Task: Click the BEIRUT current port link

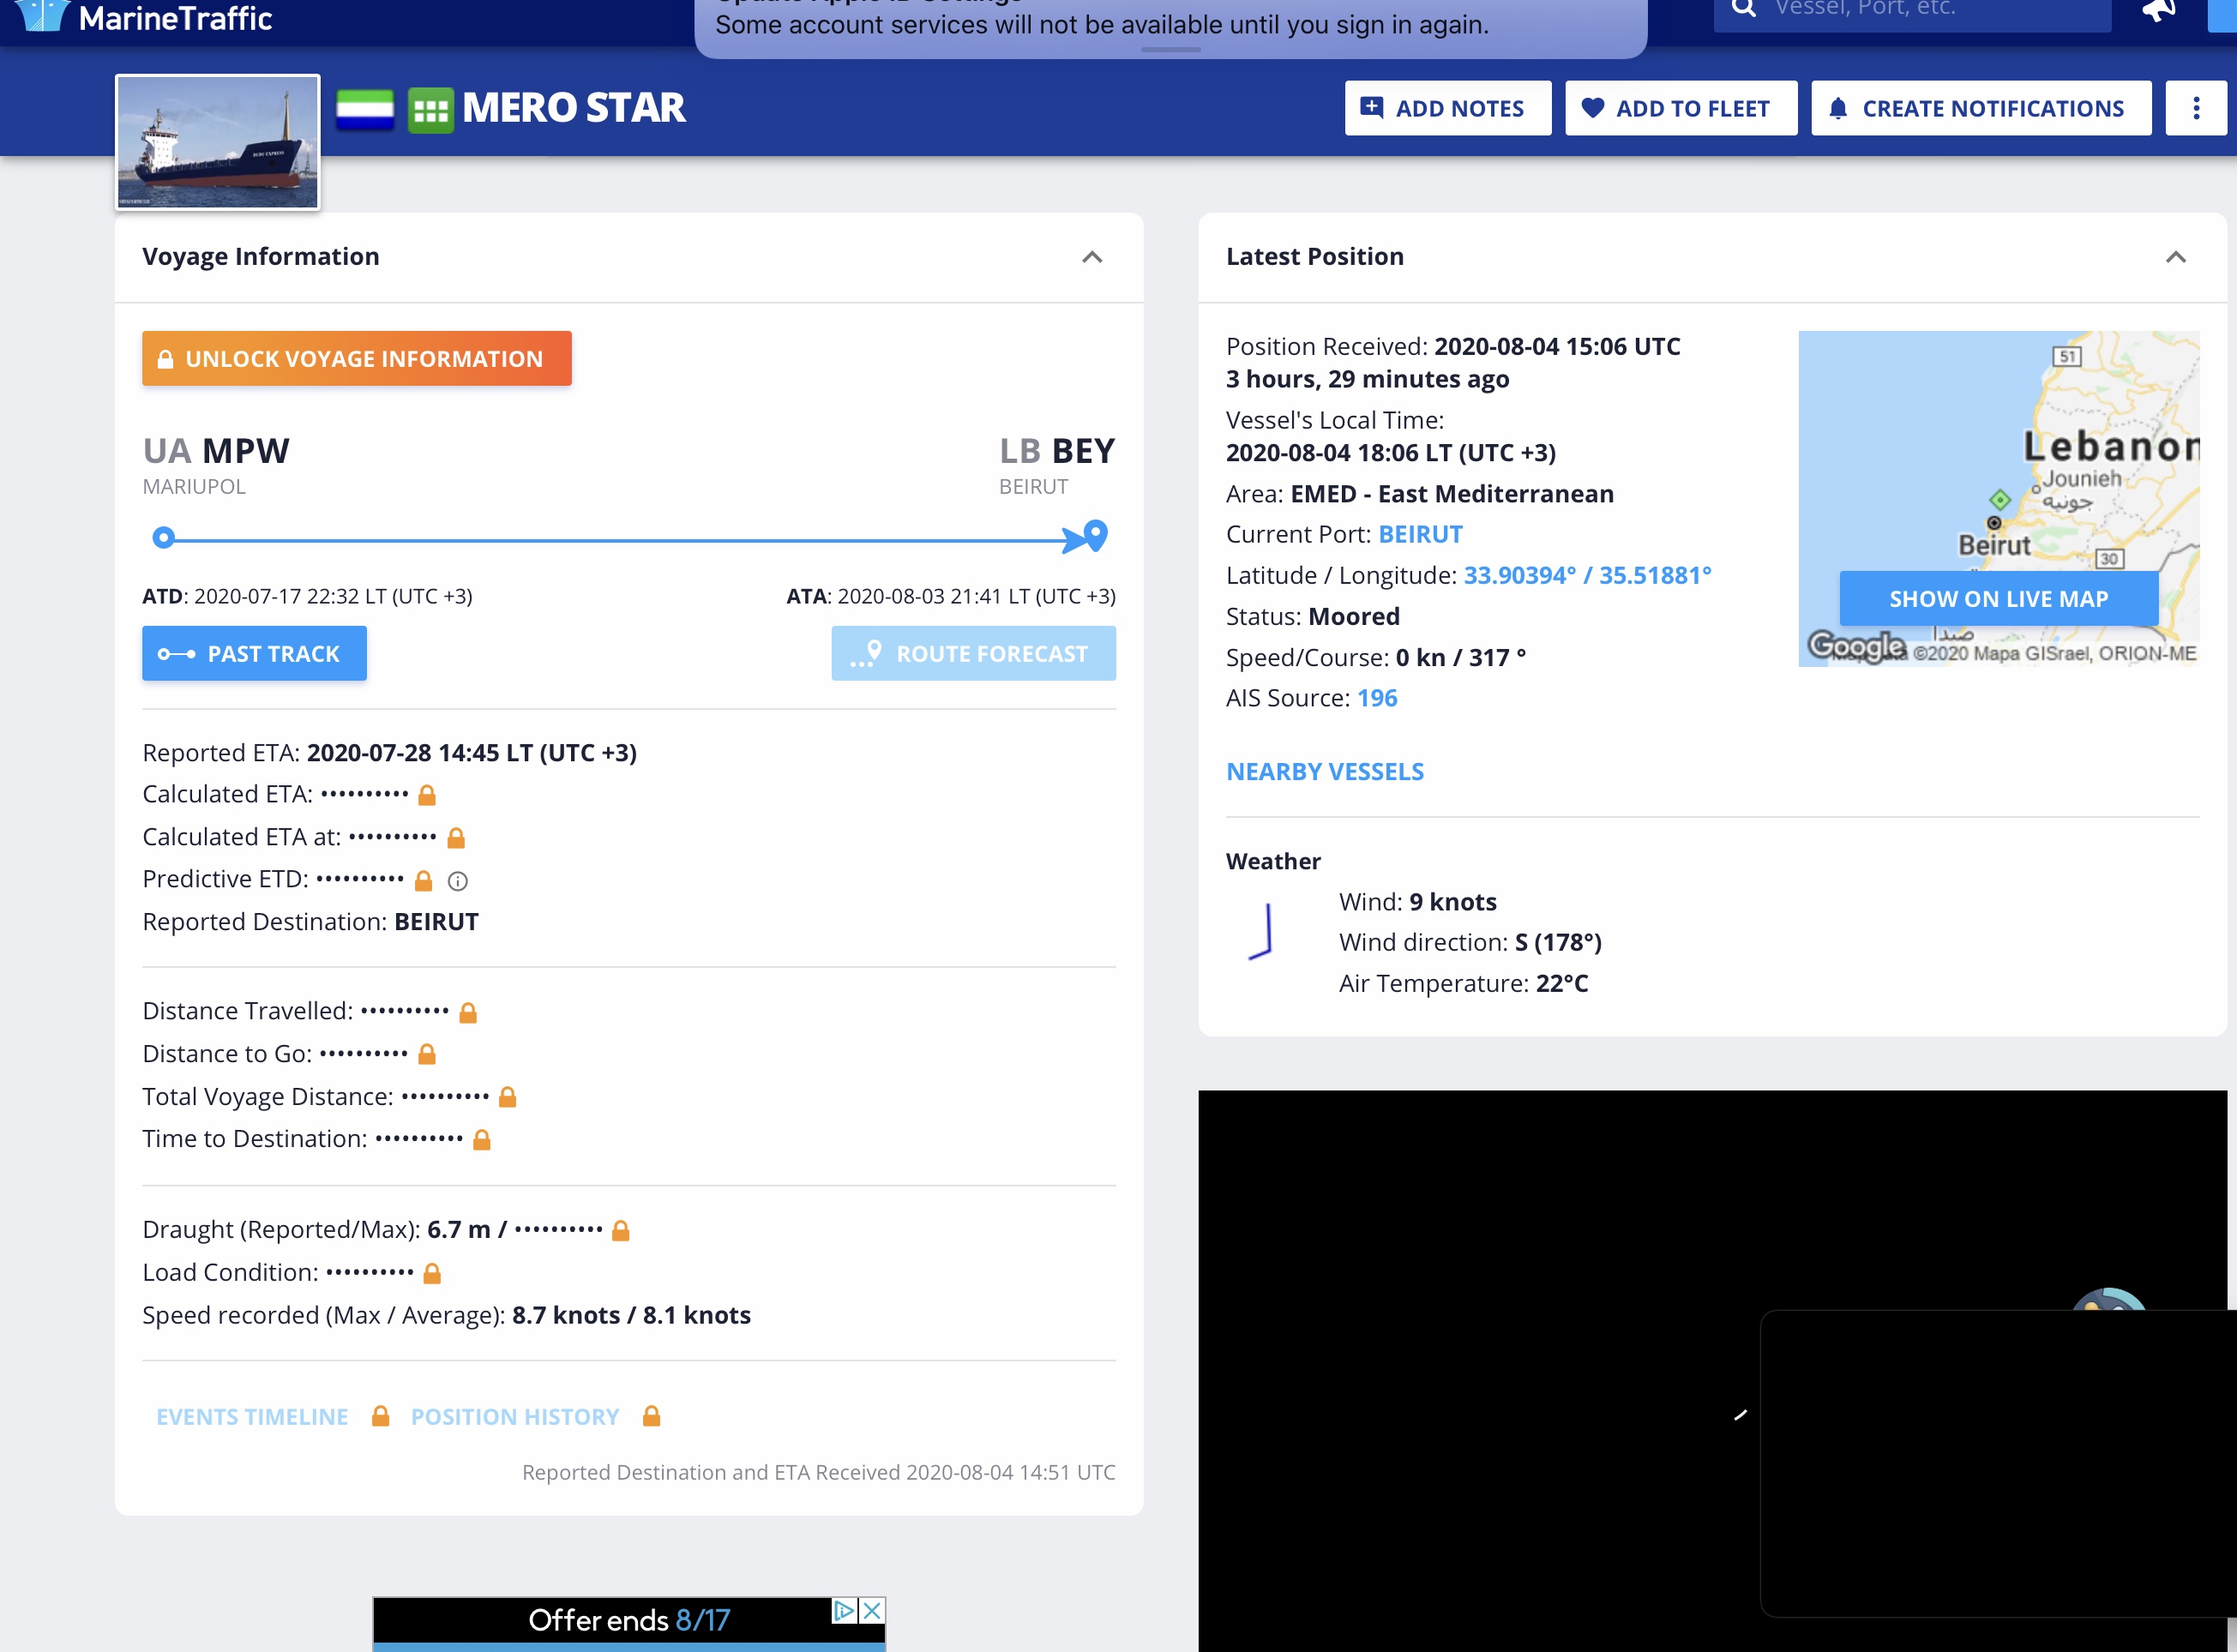Action: point(1420,535)
